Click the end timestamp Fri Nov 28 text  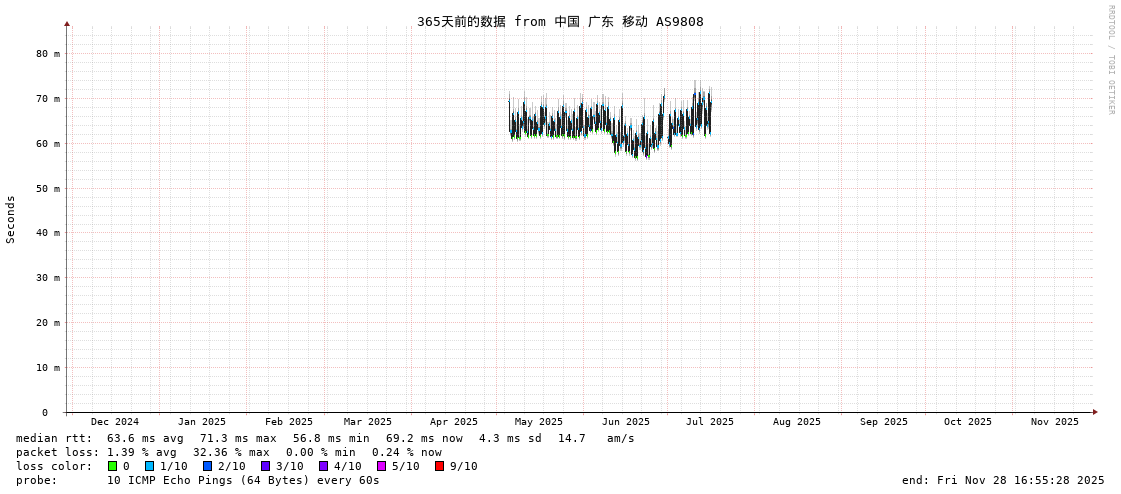tap(1003, 480)
